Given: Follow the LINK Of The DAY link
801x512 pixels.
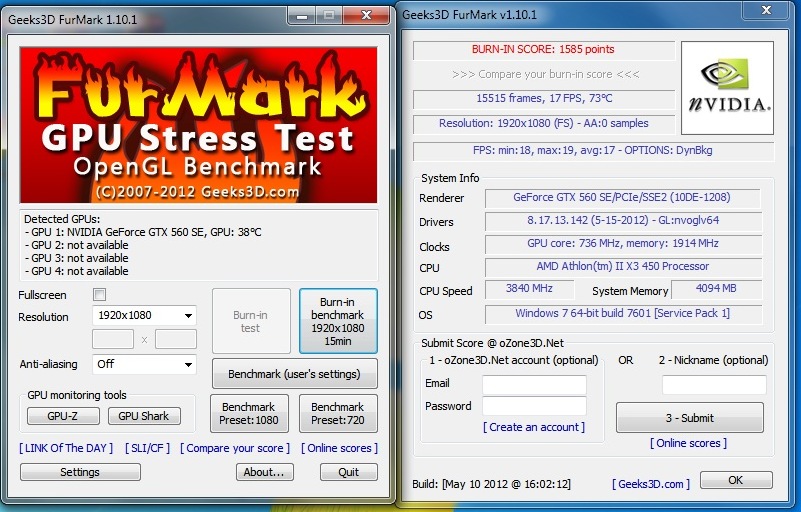Looking at the screenshot, I should (66, 448).
